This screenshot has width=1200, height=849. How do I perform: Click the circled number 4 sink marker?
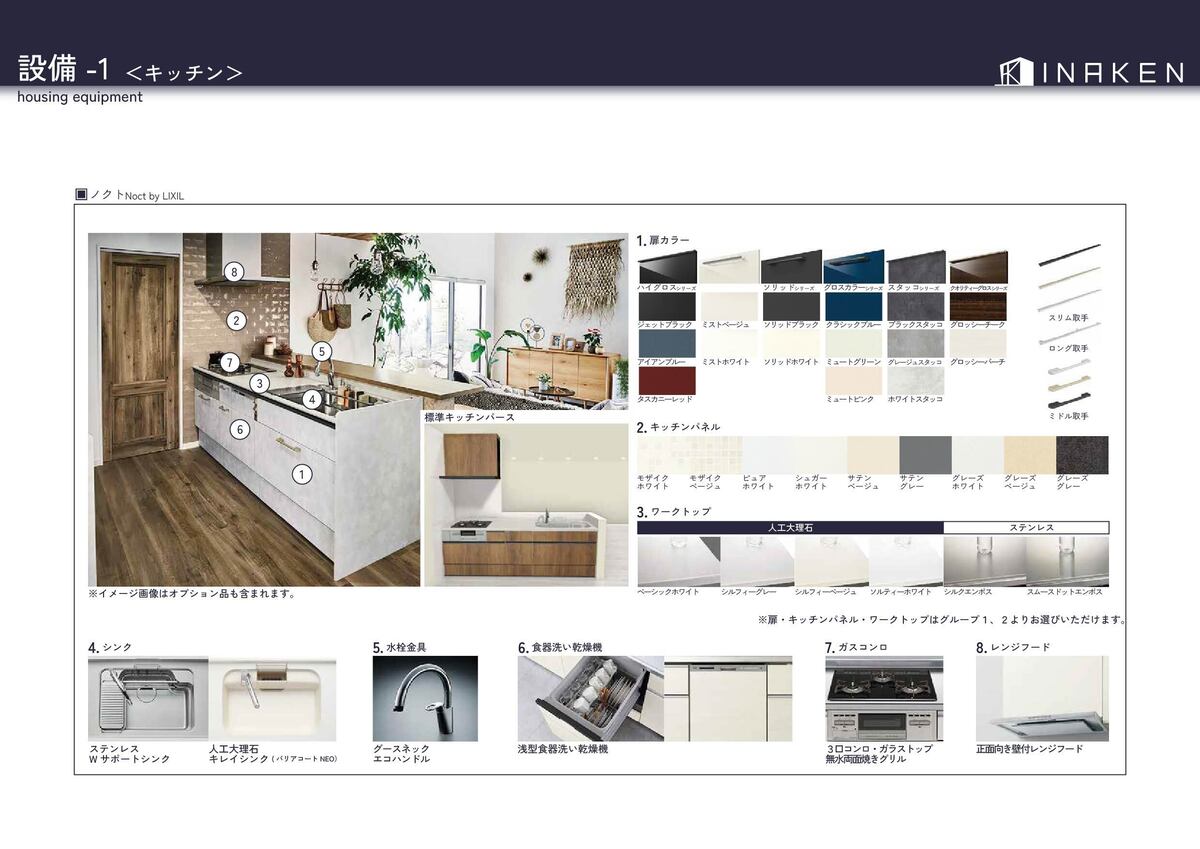tap(312, 400)
